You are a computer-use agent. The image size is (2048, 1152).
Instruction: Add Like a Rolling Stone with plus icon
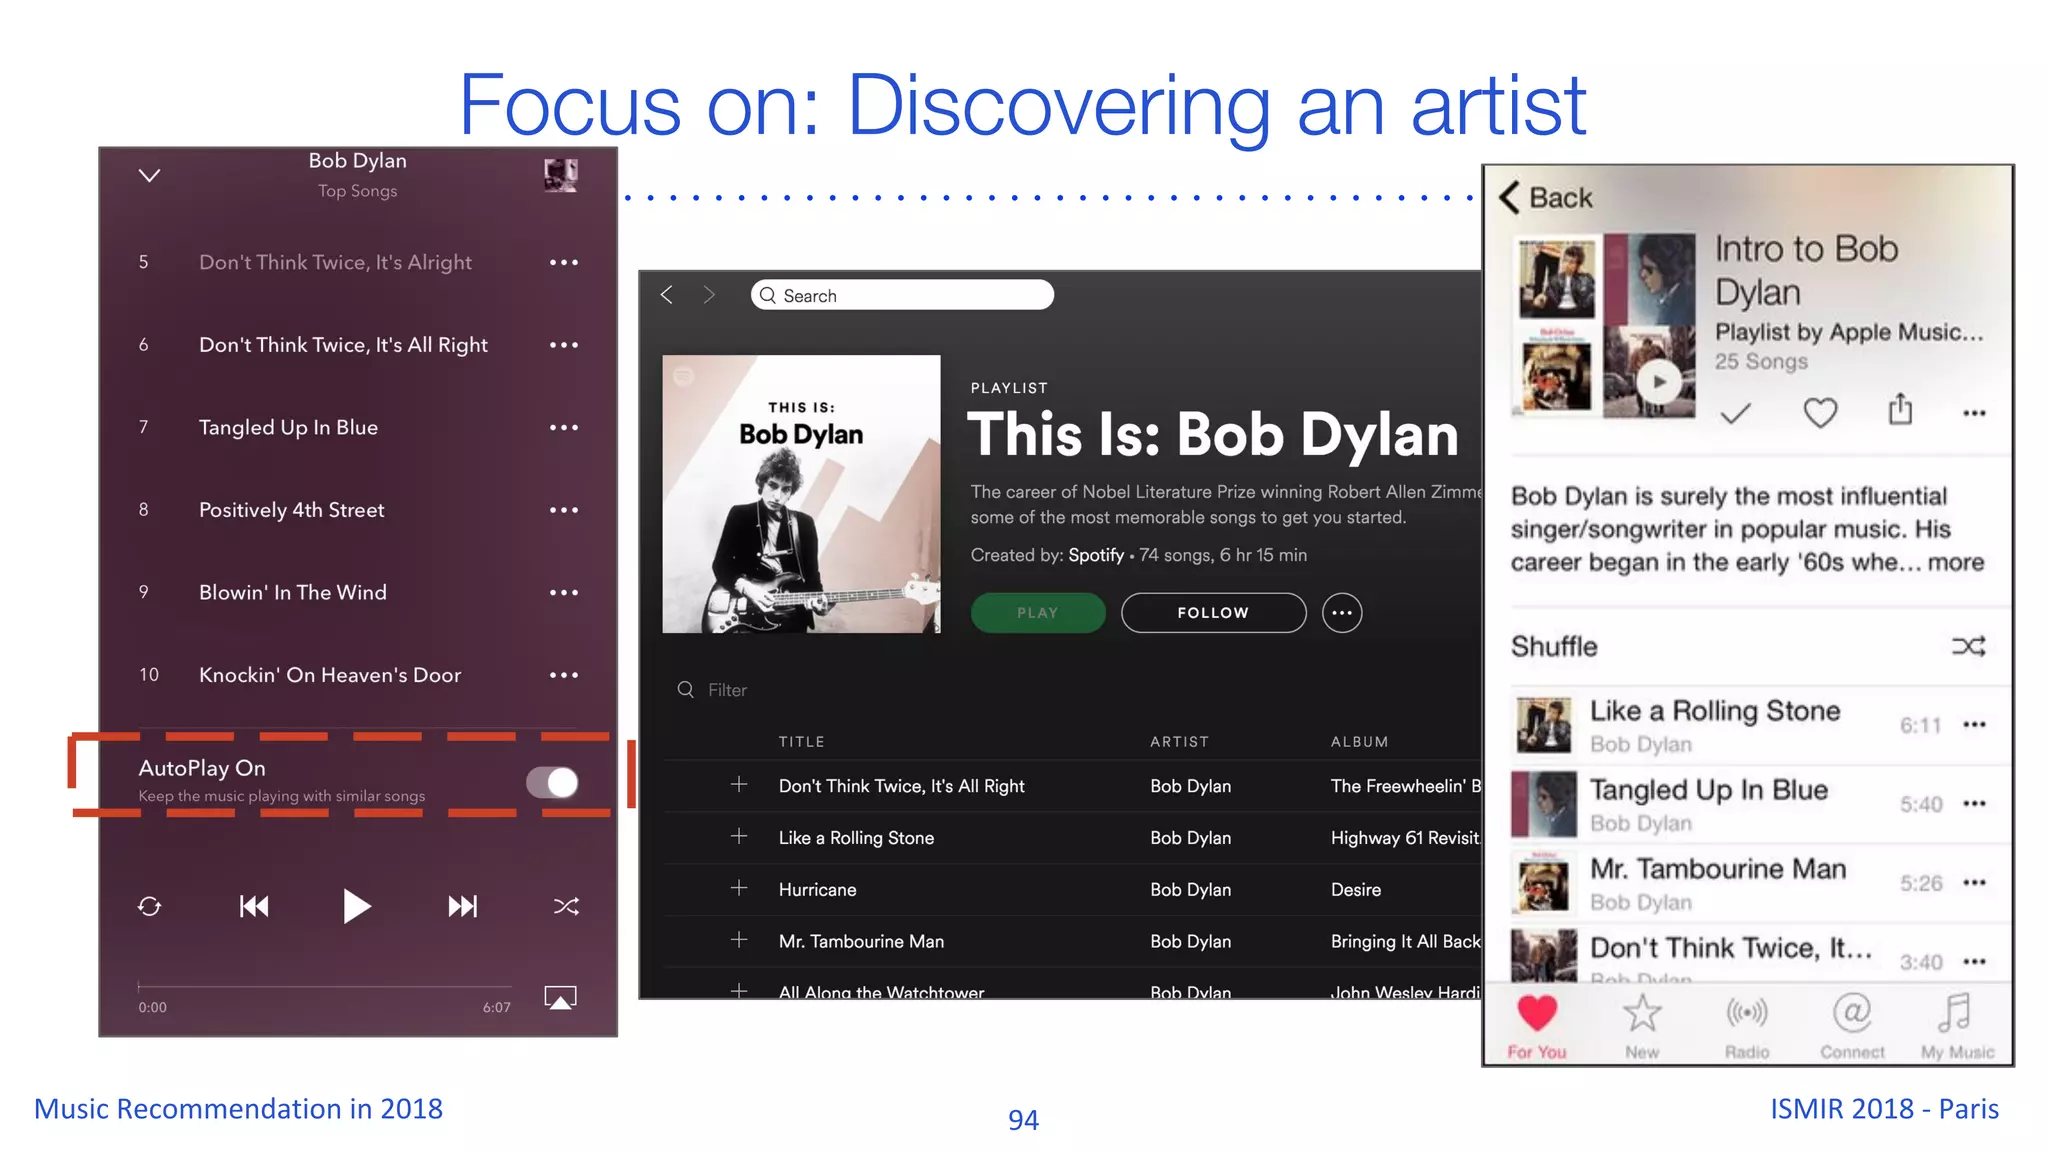(x=739, y=837)
